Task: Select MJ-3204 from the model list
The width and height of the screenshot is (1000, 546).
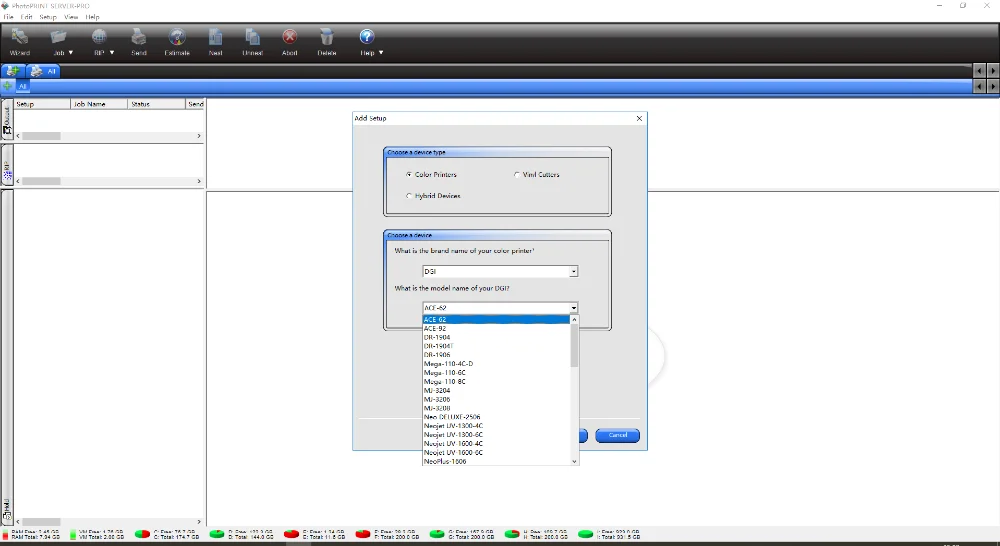Action: click(x=496, y=390)
